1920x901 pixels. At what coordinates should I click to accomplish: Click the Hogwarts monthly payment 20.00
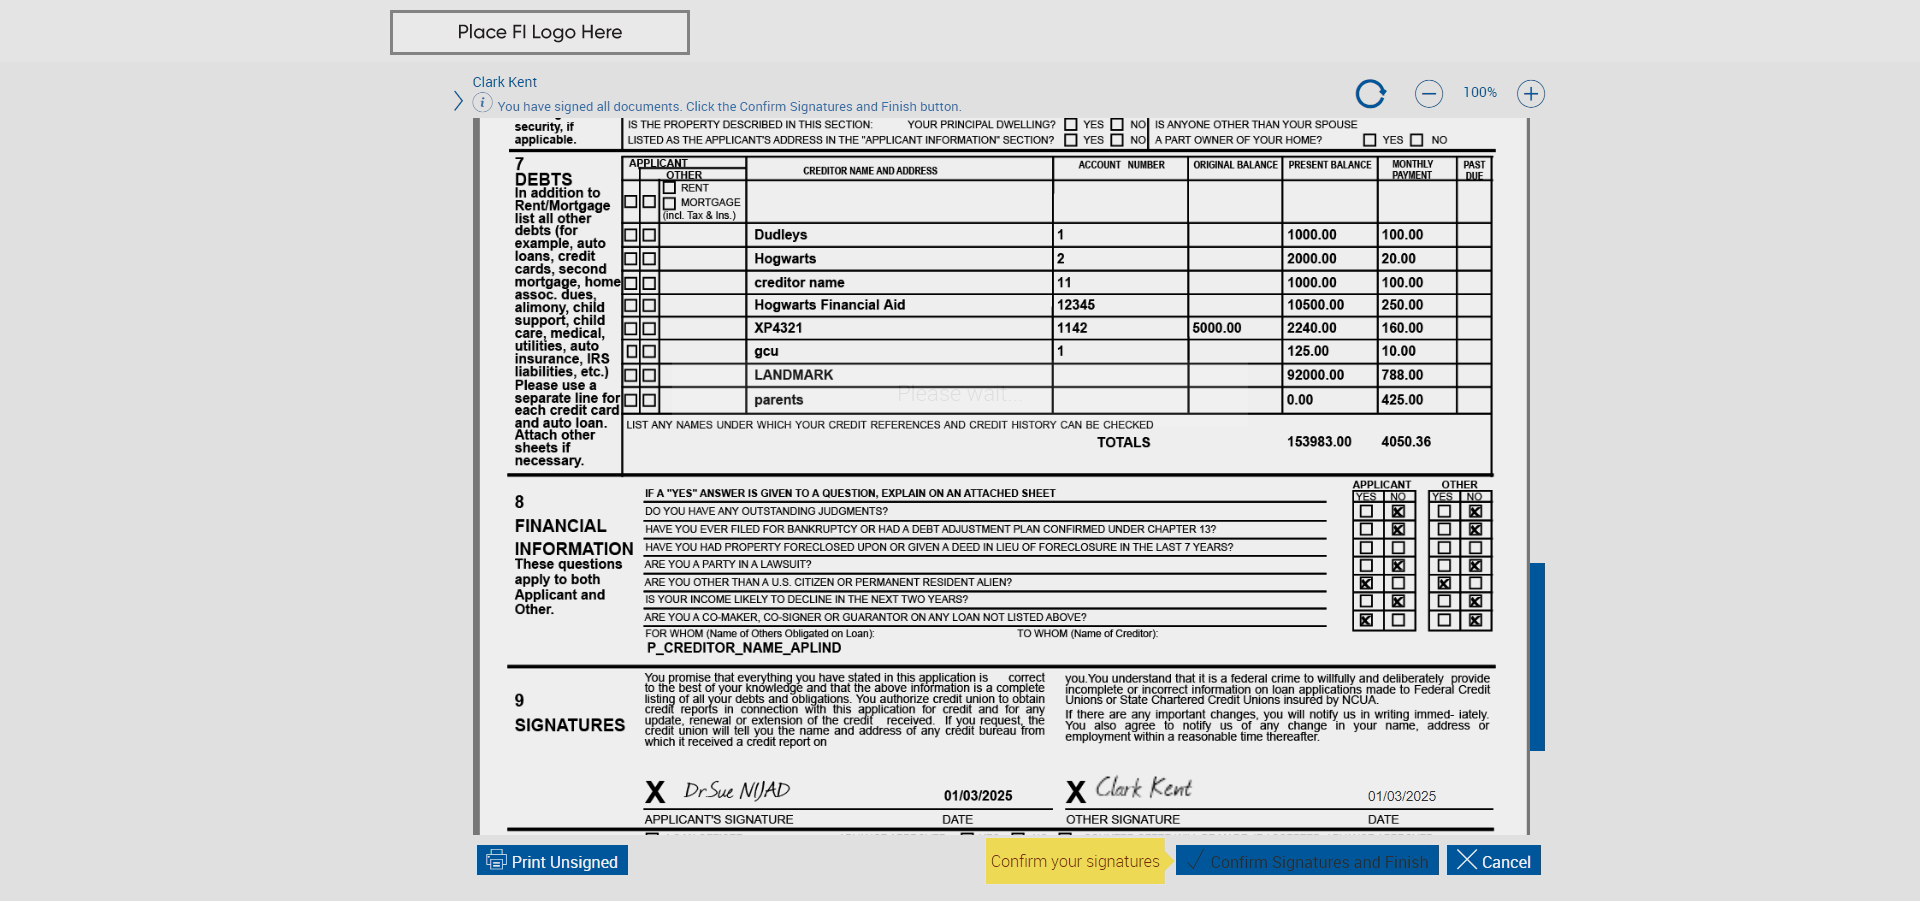click(x=1398, y=259)
